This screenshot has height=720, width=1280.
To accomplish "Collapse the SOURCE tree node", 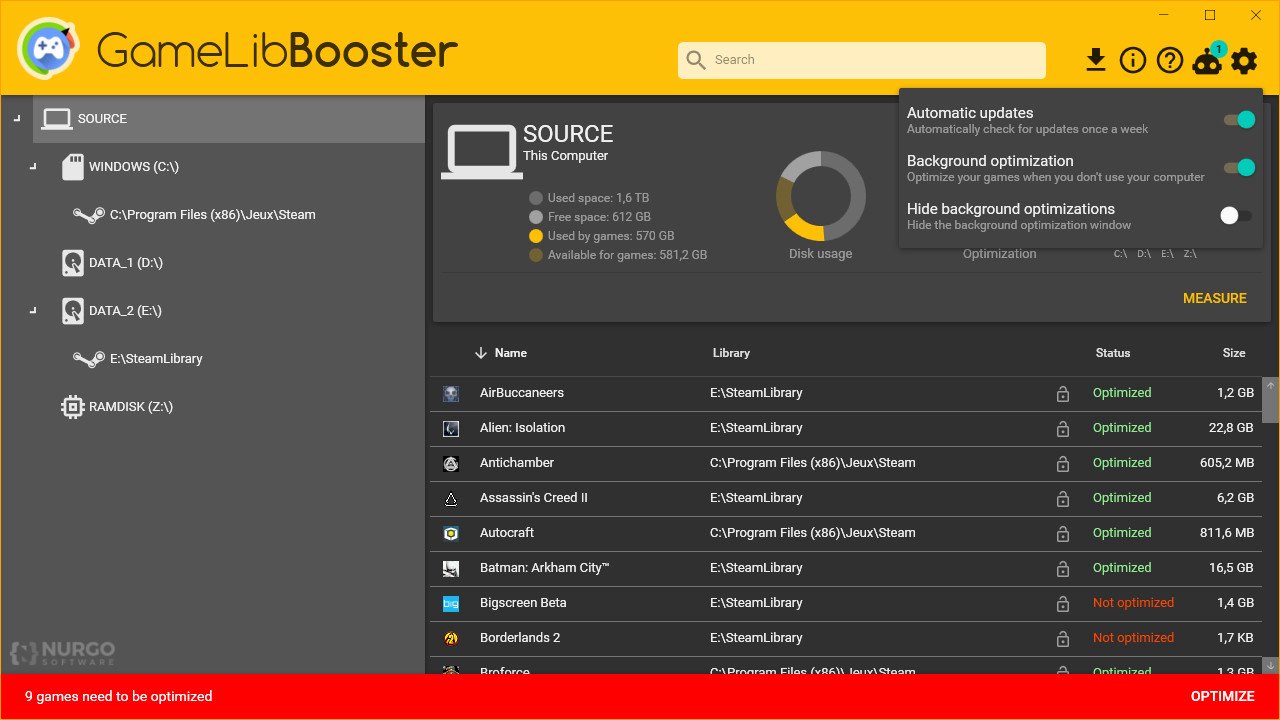I will (x=16, y=117).
